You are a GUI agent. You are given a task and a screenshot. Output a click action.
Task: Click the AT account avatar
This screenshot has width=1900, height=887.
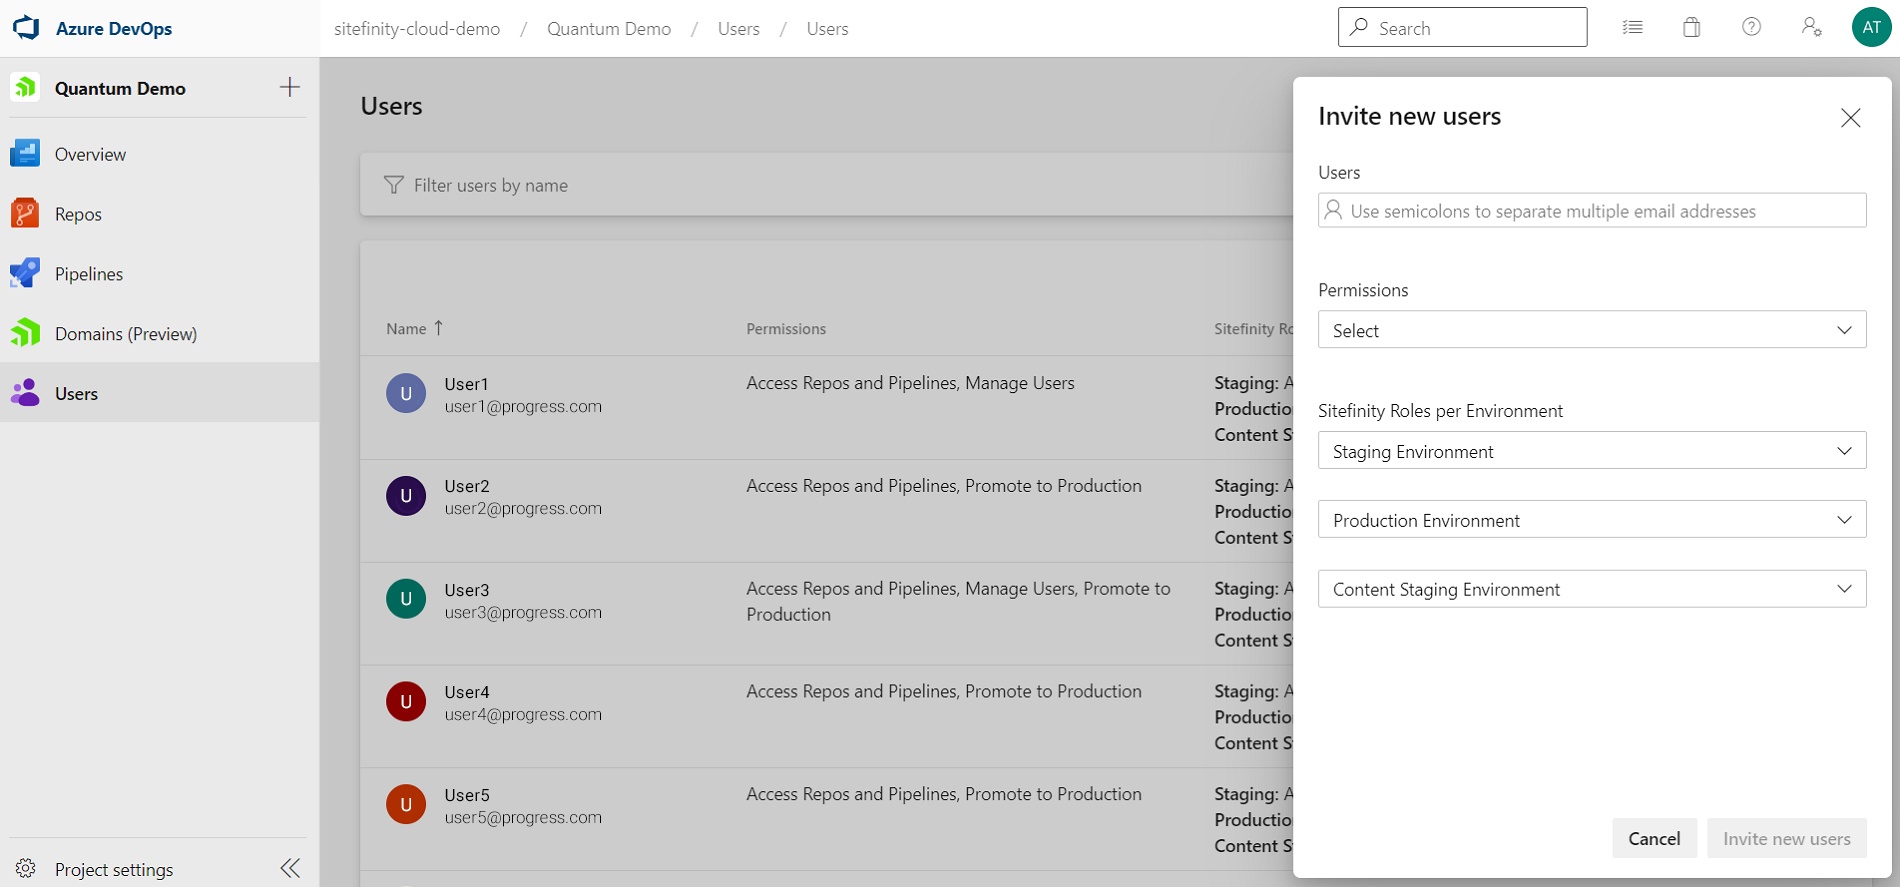coord(1871,28)
